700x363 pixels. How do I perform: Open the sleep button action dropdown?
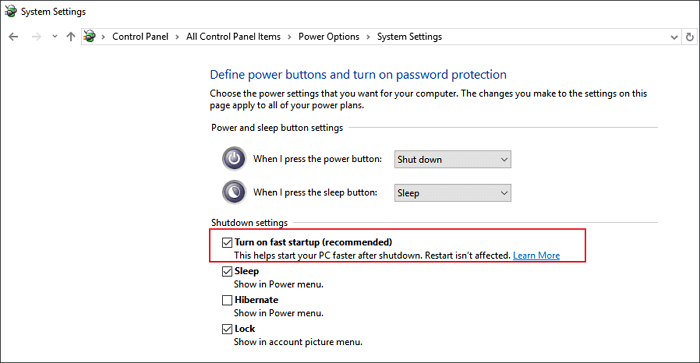point(452,193)
